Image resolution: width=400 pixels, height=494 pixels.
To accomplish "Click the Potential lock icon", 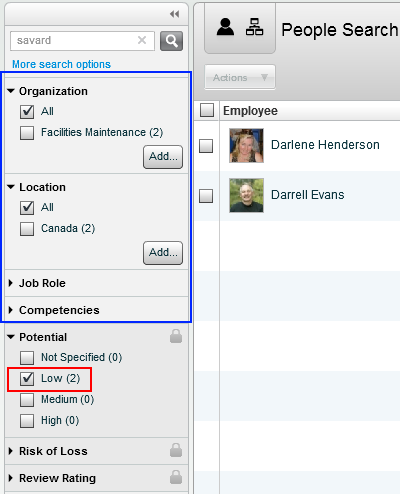I will [x=176, y=336].
